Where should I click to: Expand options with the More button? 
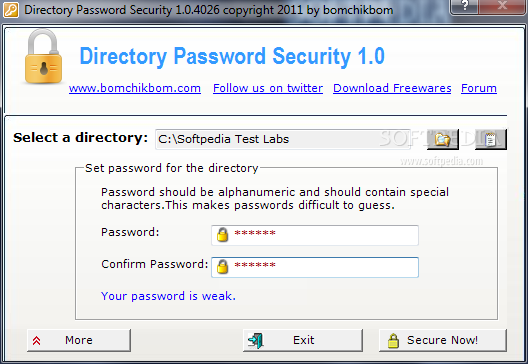79,340
